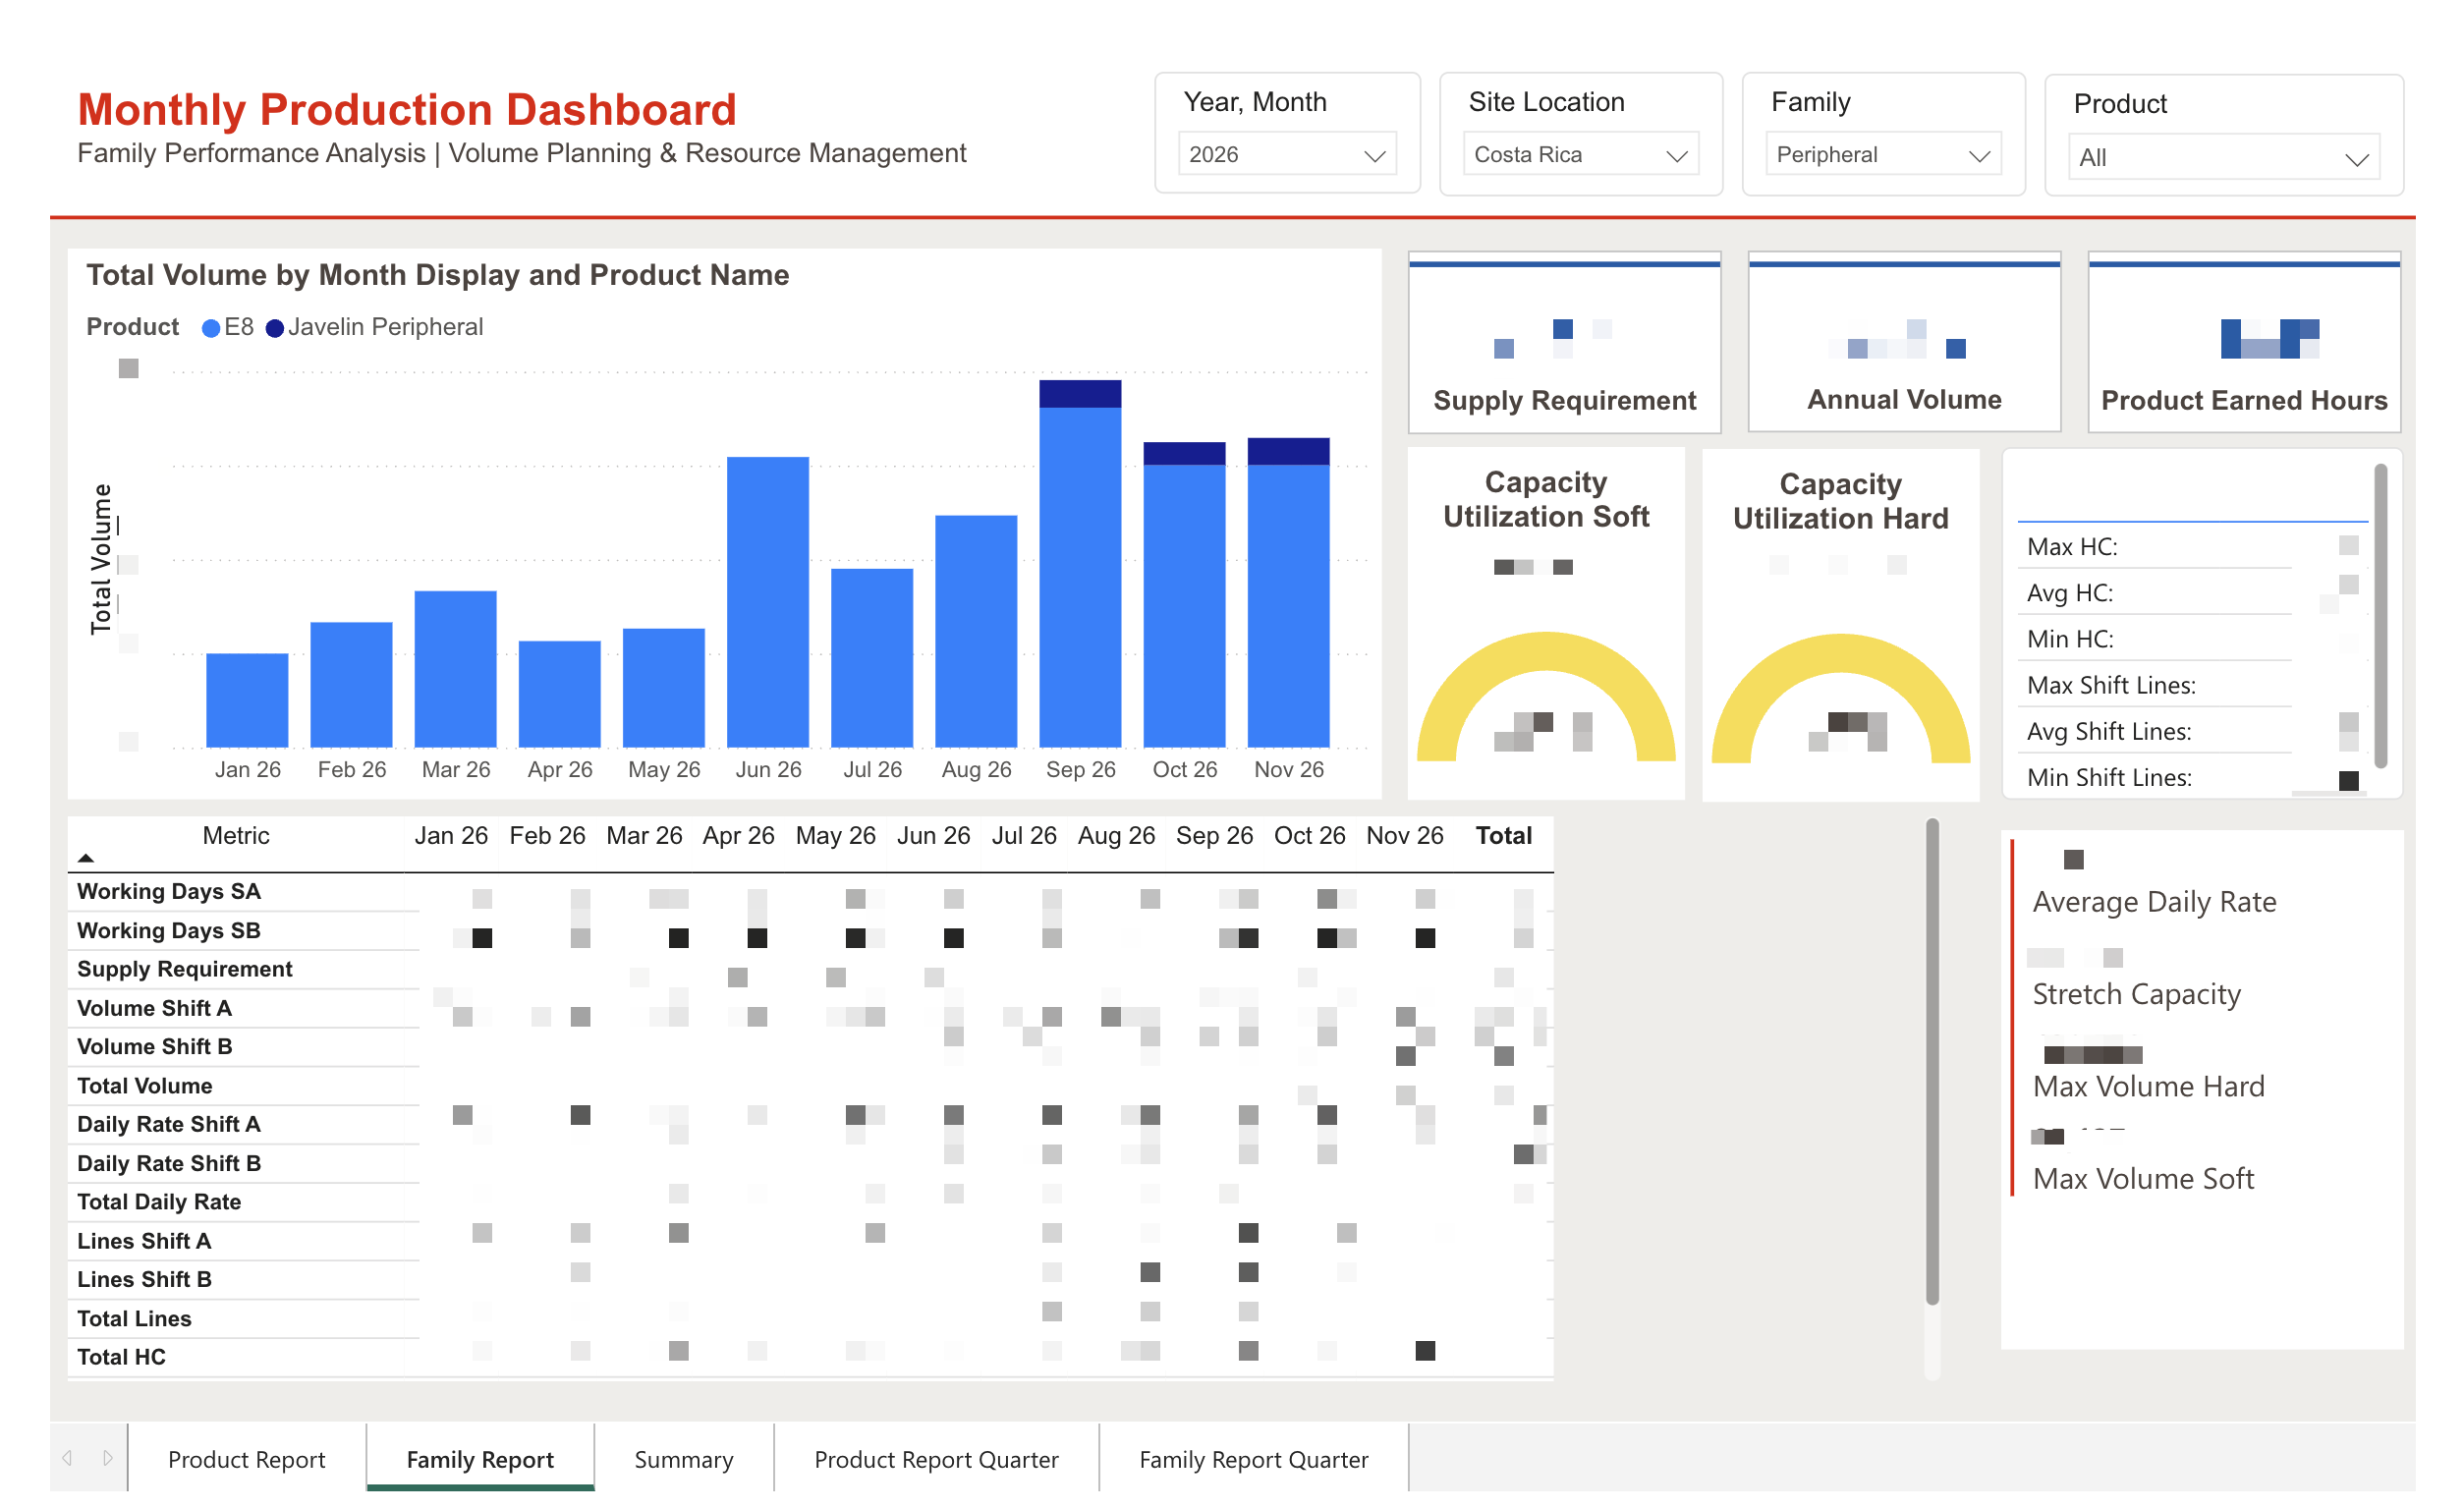Select the Total Daily Rate row

pos(810,1202)
